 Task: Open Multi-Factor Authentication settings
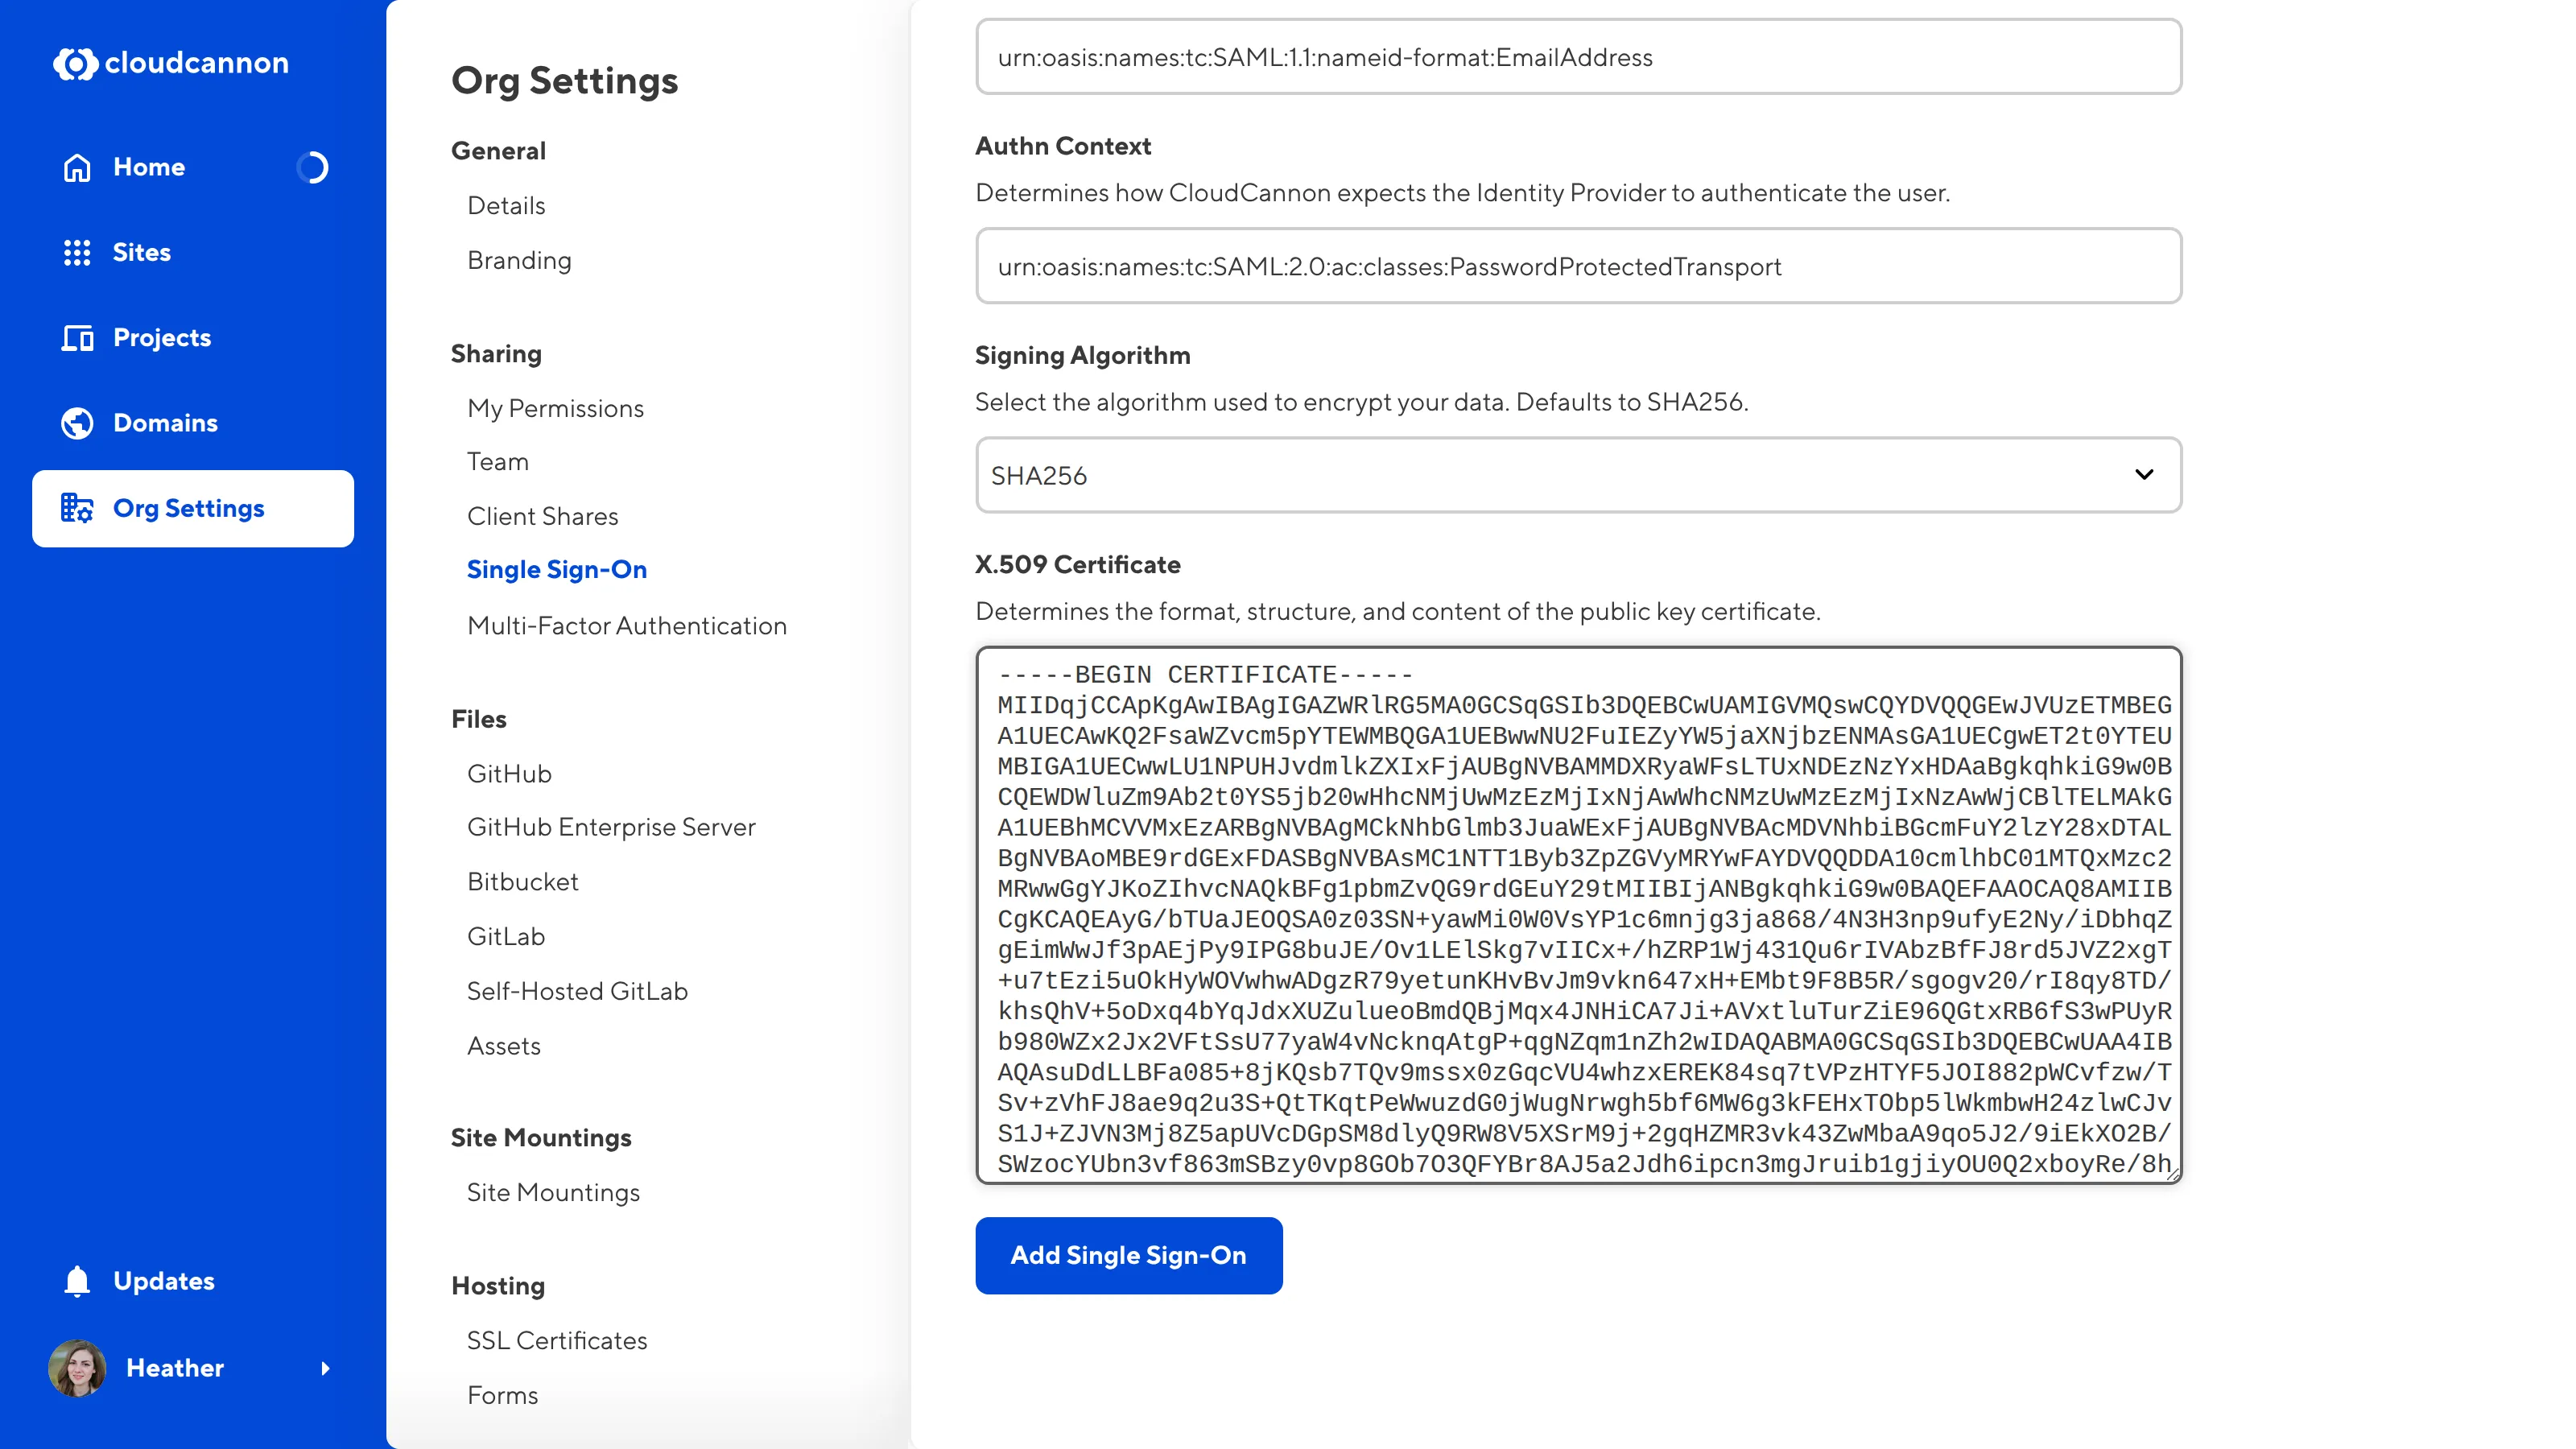coord(626,625)
